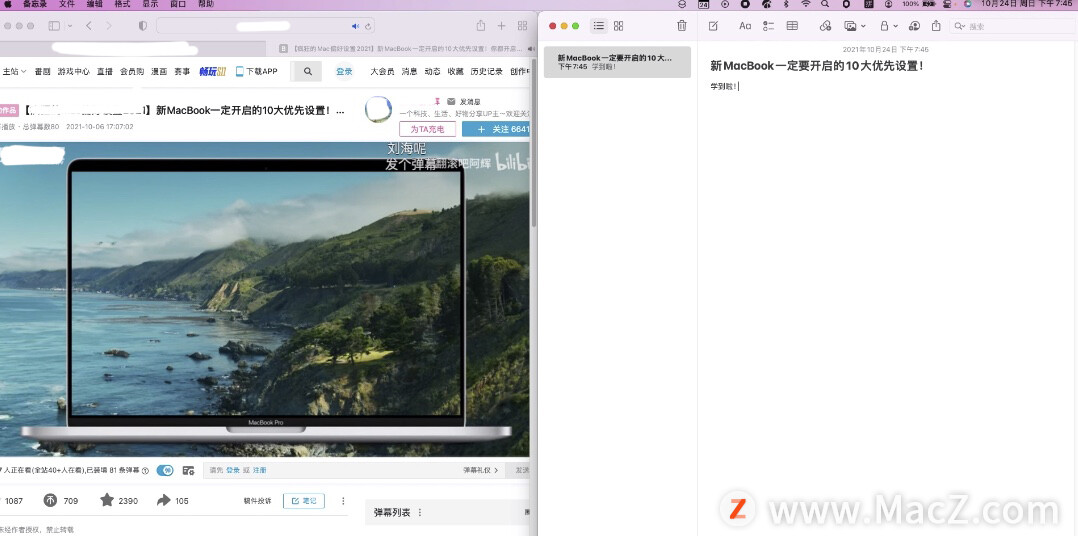The image size is (1078, 536).
Task: Open the bilibili 消息 link
Action: tap(409, 71)
